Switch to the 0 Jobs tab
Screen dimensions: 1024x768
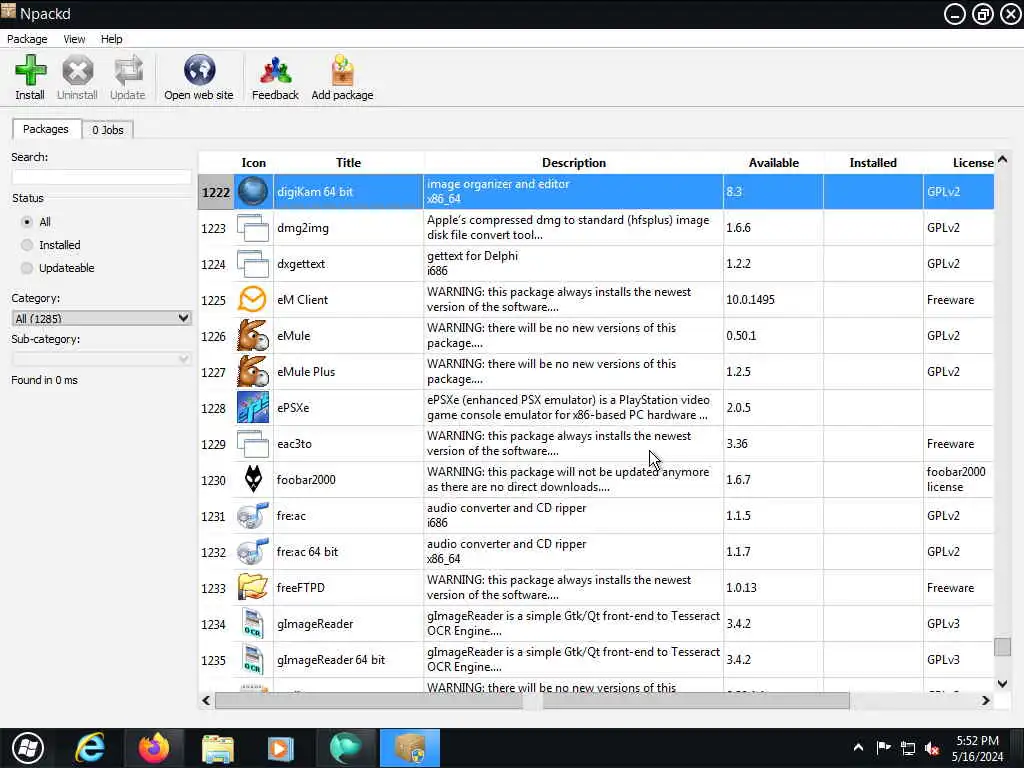[x=108, y=130]
